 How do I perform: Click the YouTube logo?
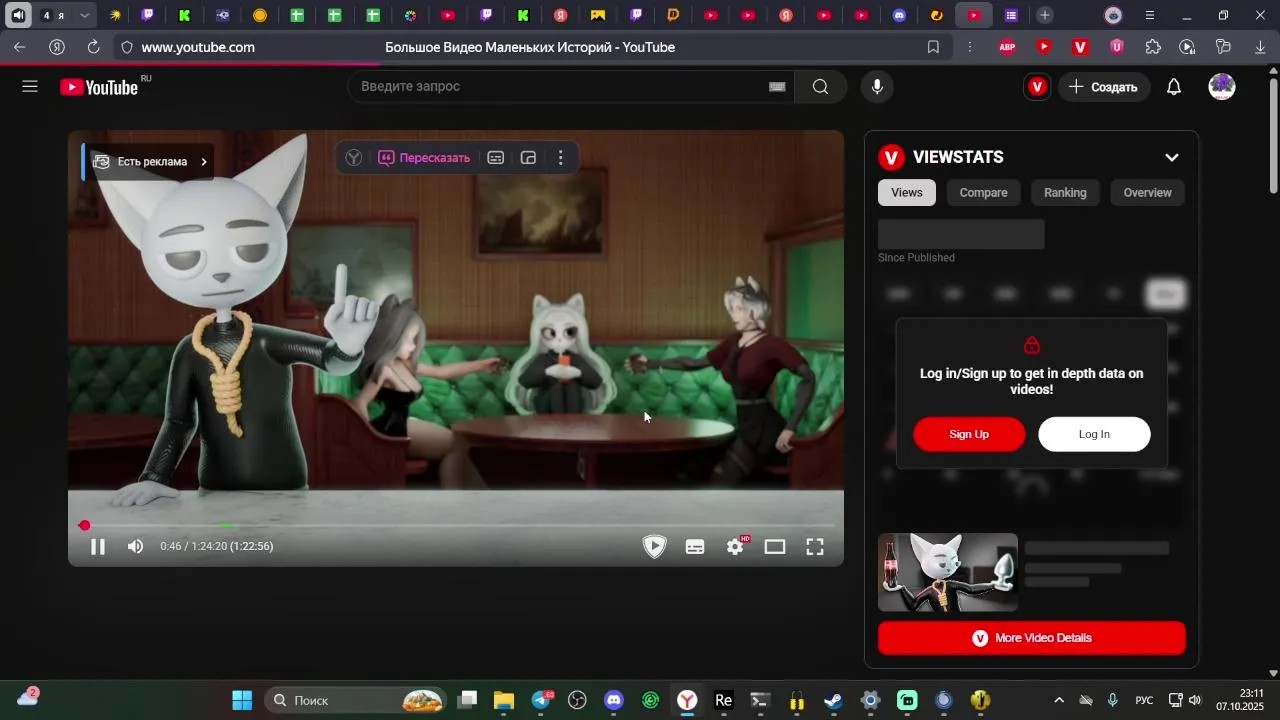pyautogui.click(x=99, y=87)
